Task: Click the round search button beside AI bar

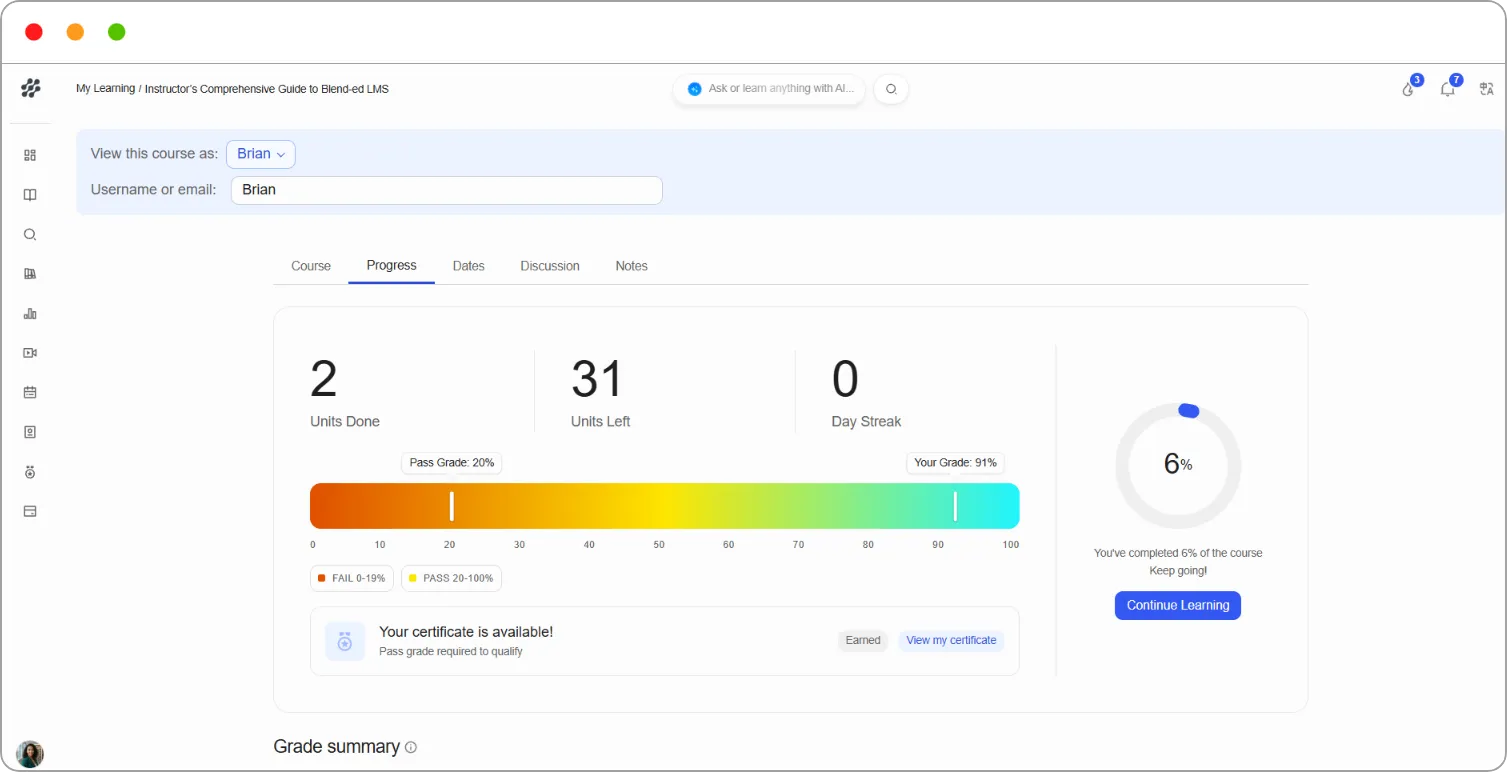Action: (891, 89)
